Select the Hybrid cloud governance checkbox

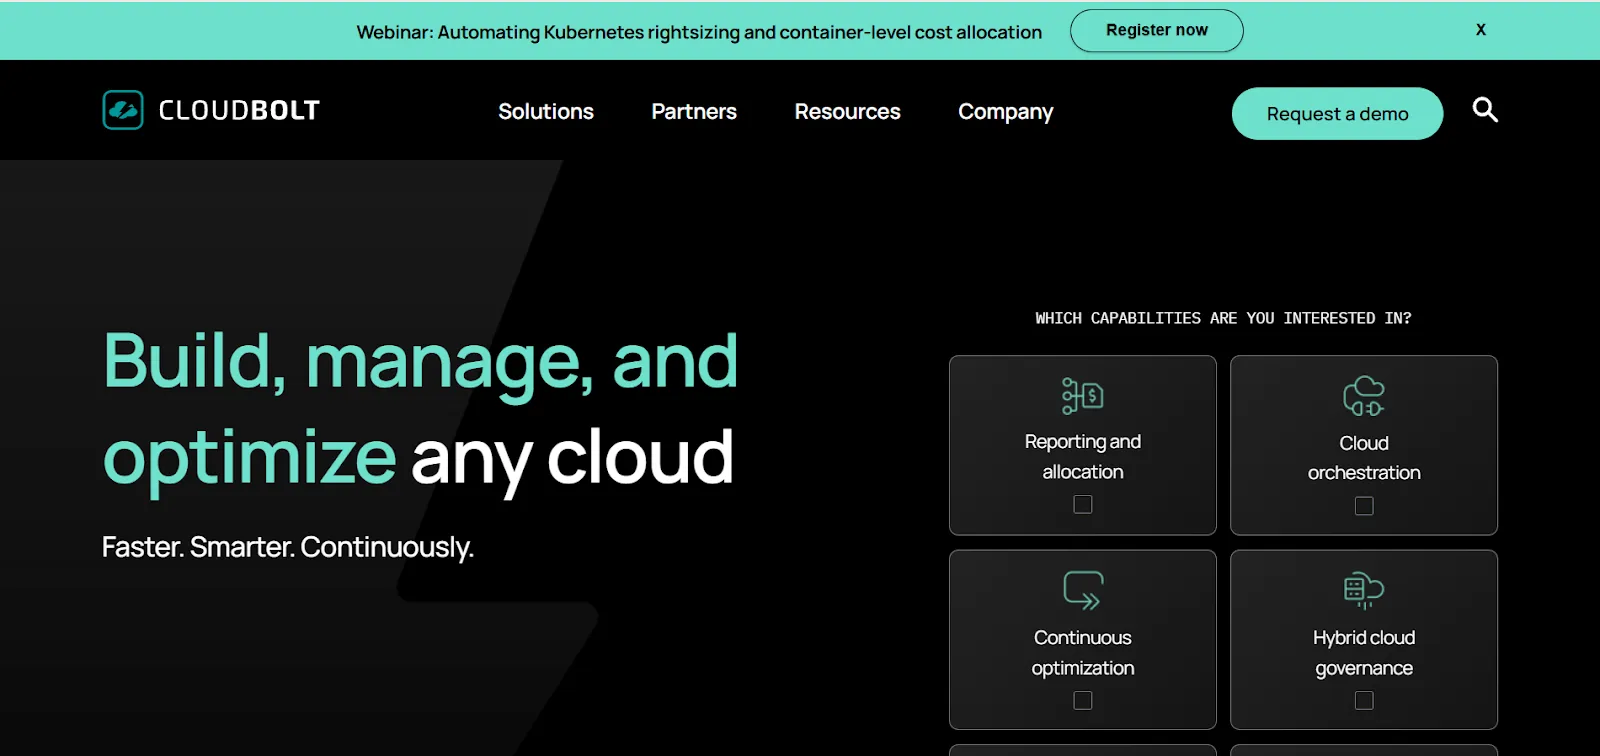[x=1364, y=701]
